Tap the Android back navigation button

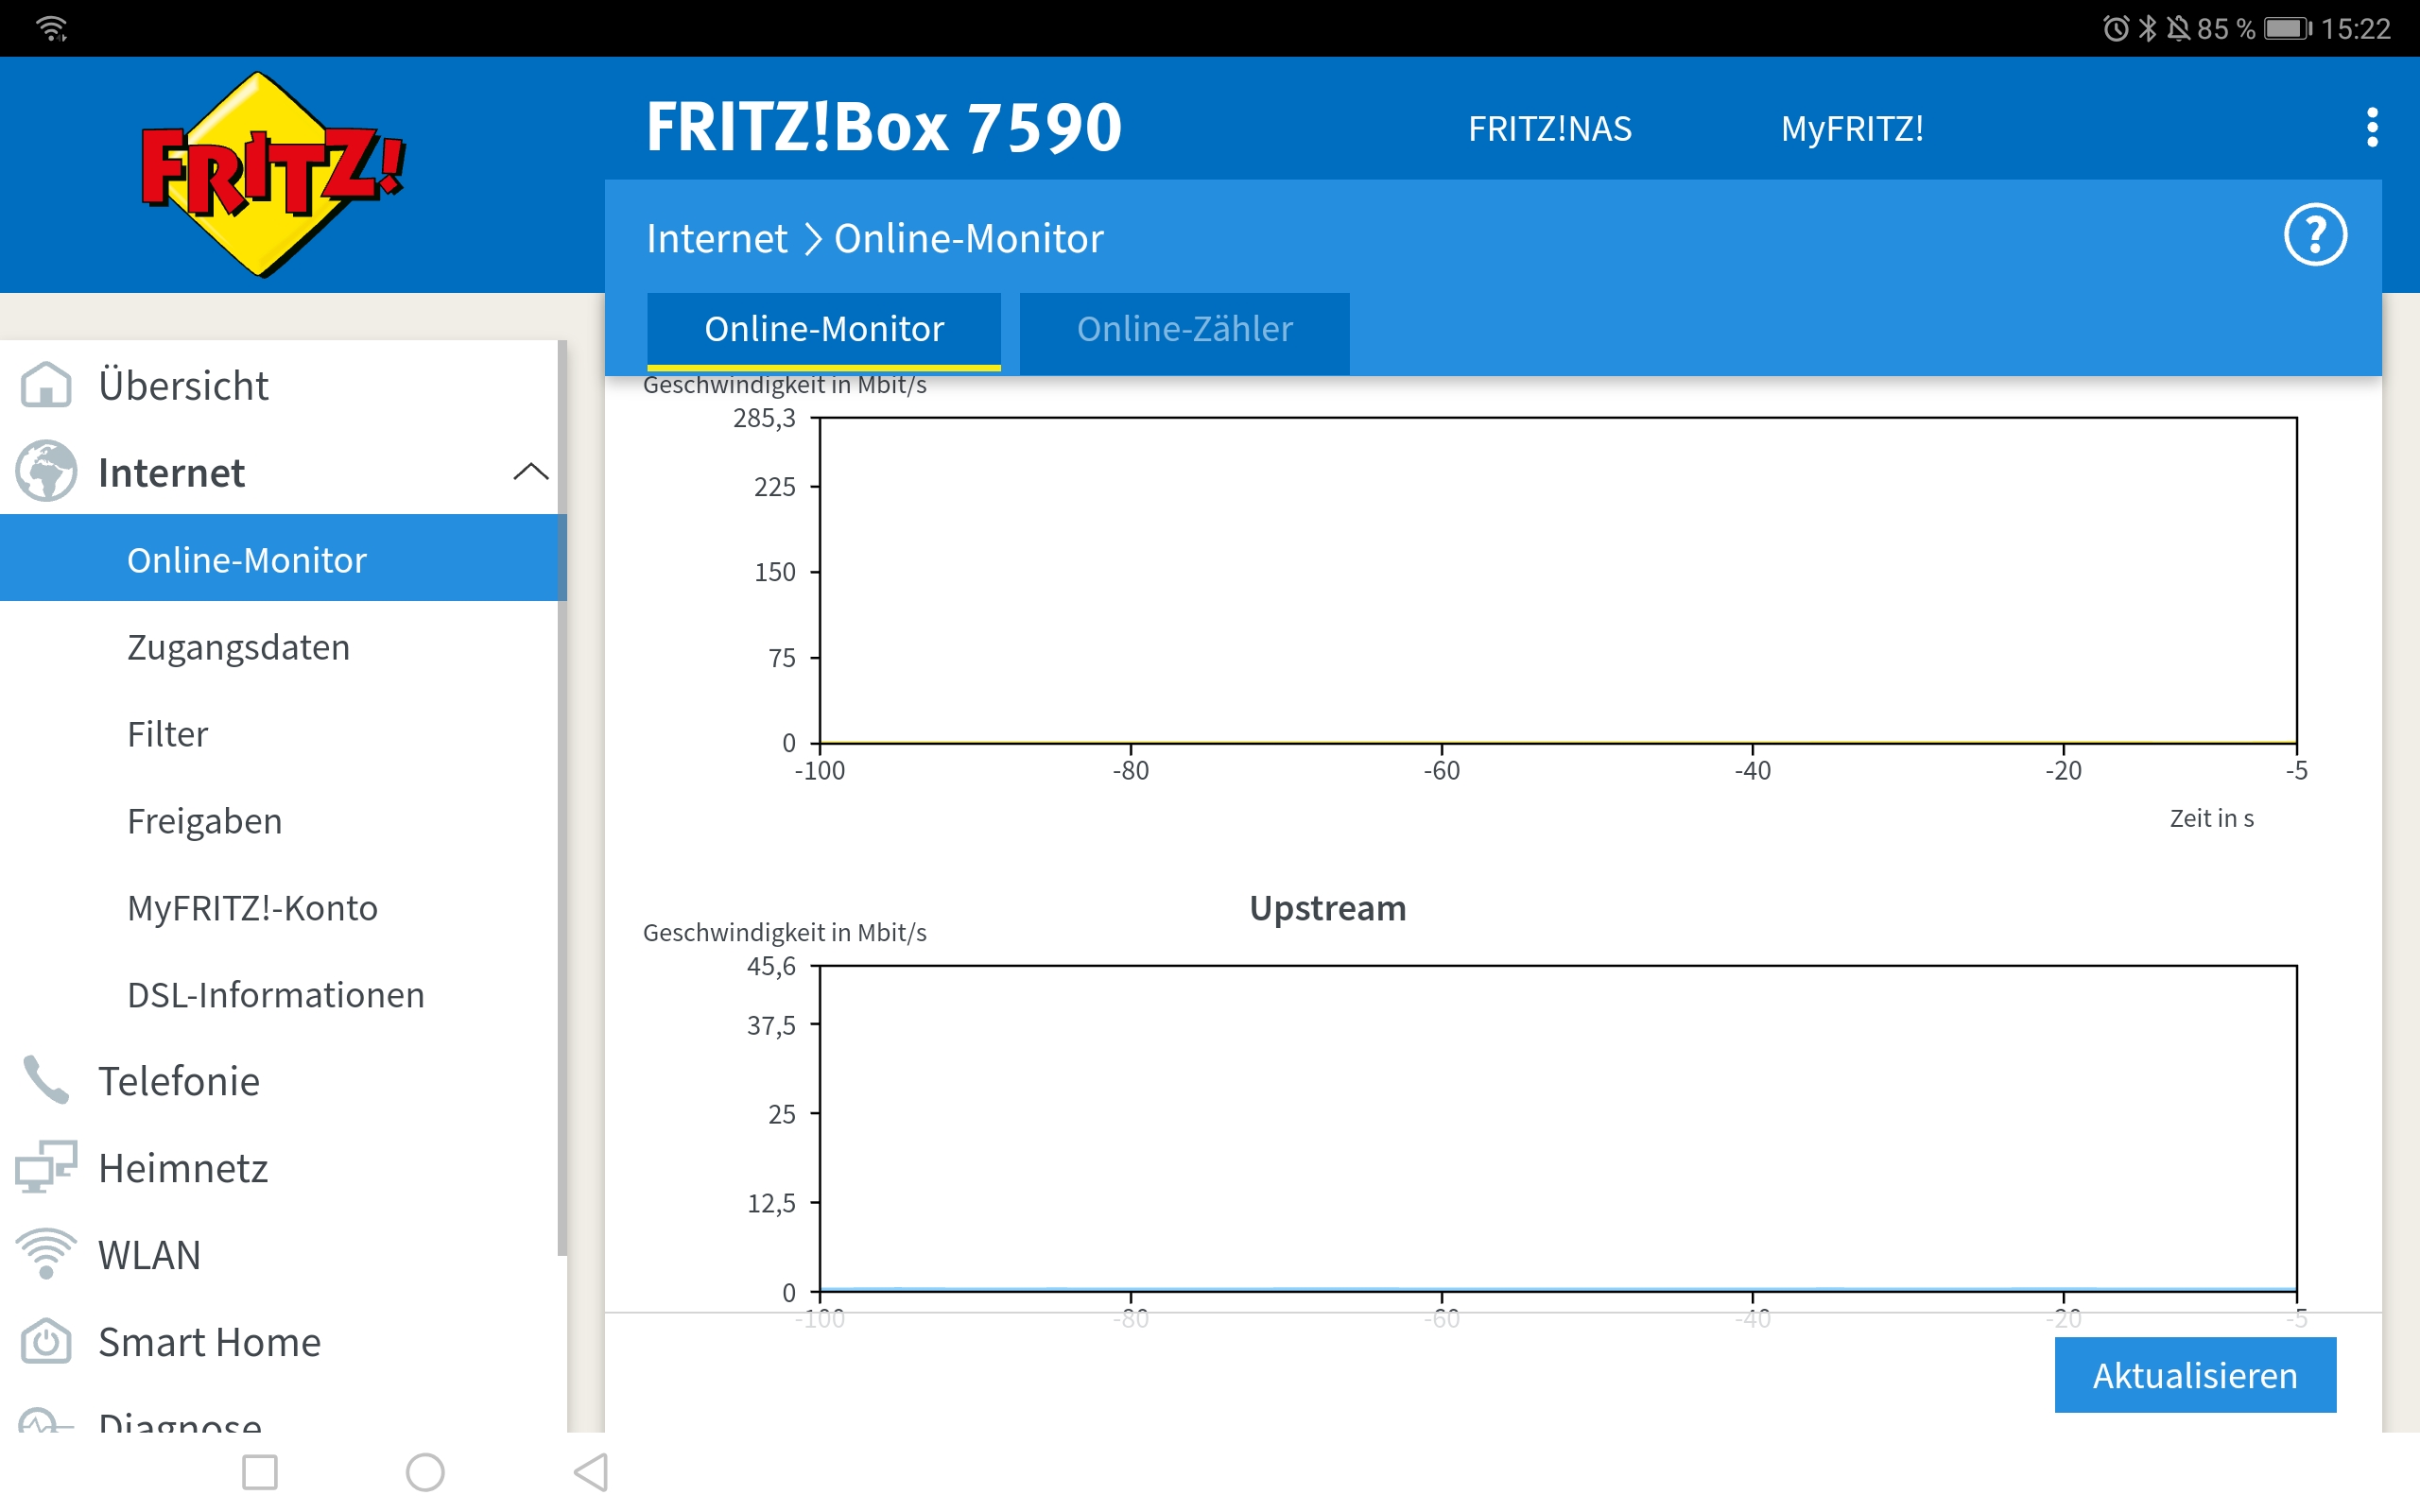point(591,1472)
